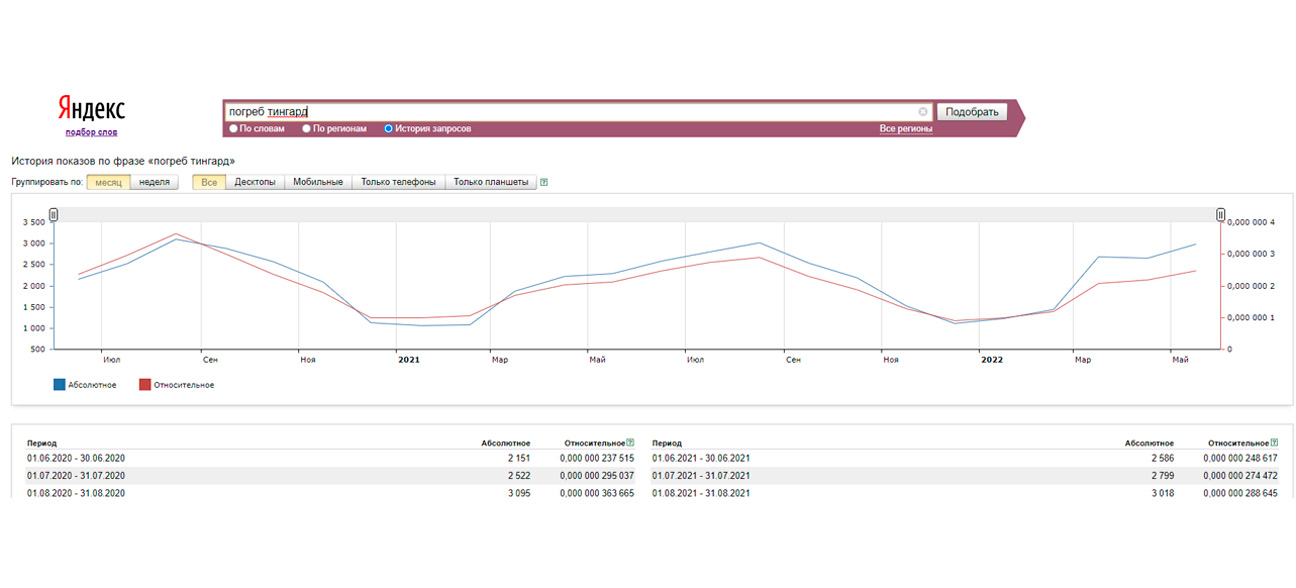
Task: Switch to the Мобильные tab
Action: click(x=318, y=182)
